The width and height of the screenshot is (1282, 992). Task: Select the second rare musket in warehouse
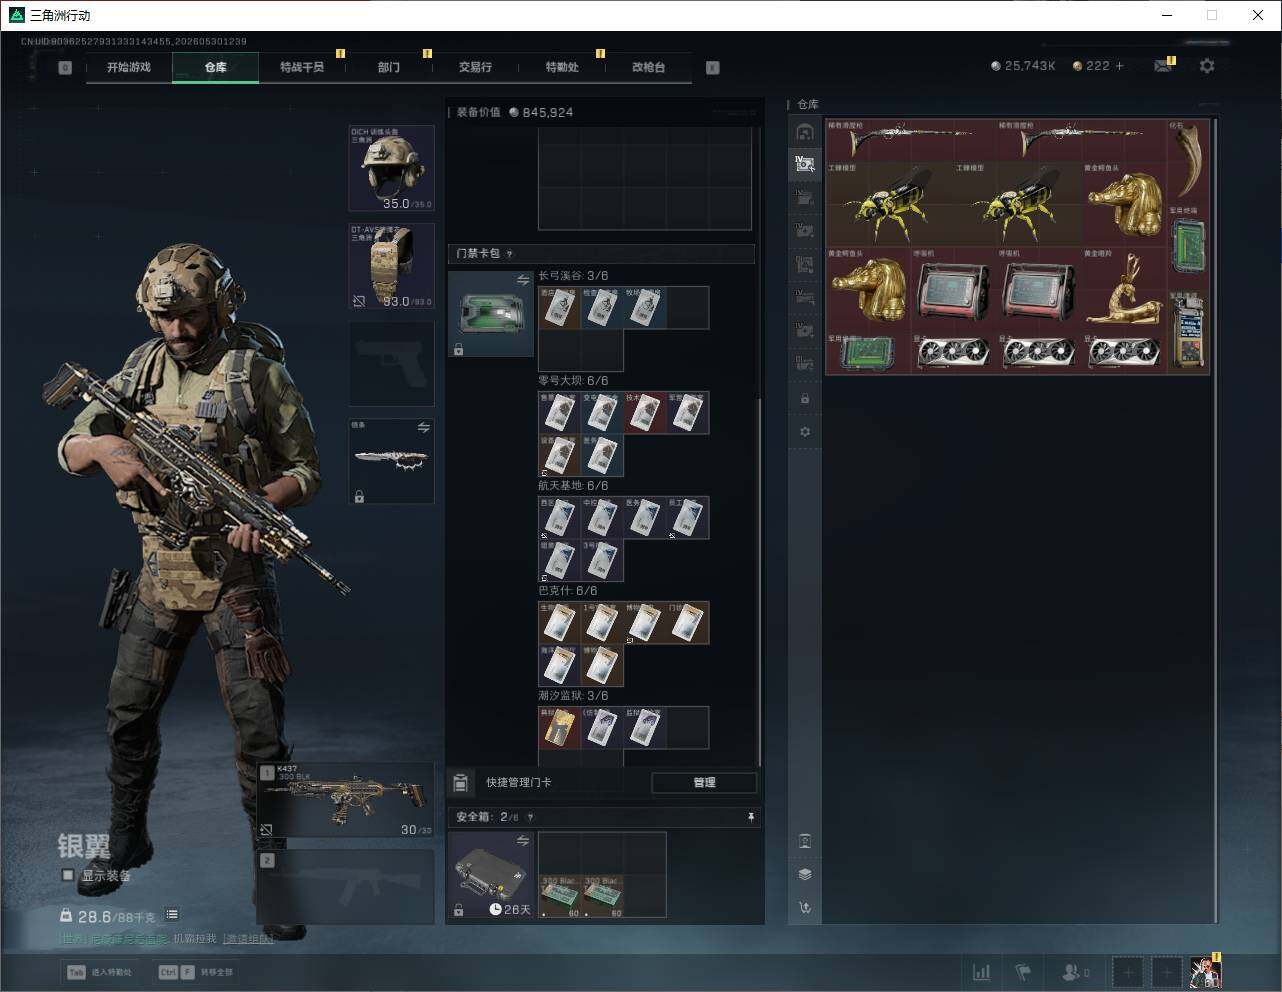1080,141
